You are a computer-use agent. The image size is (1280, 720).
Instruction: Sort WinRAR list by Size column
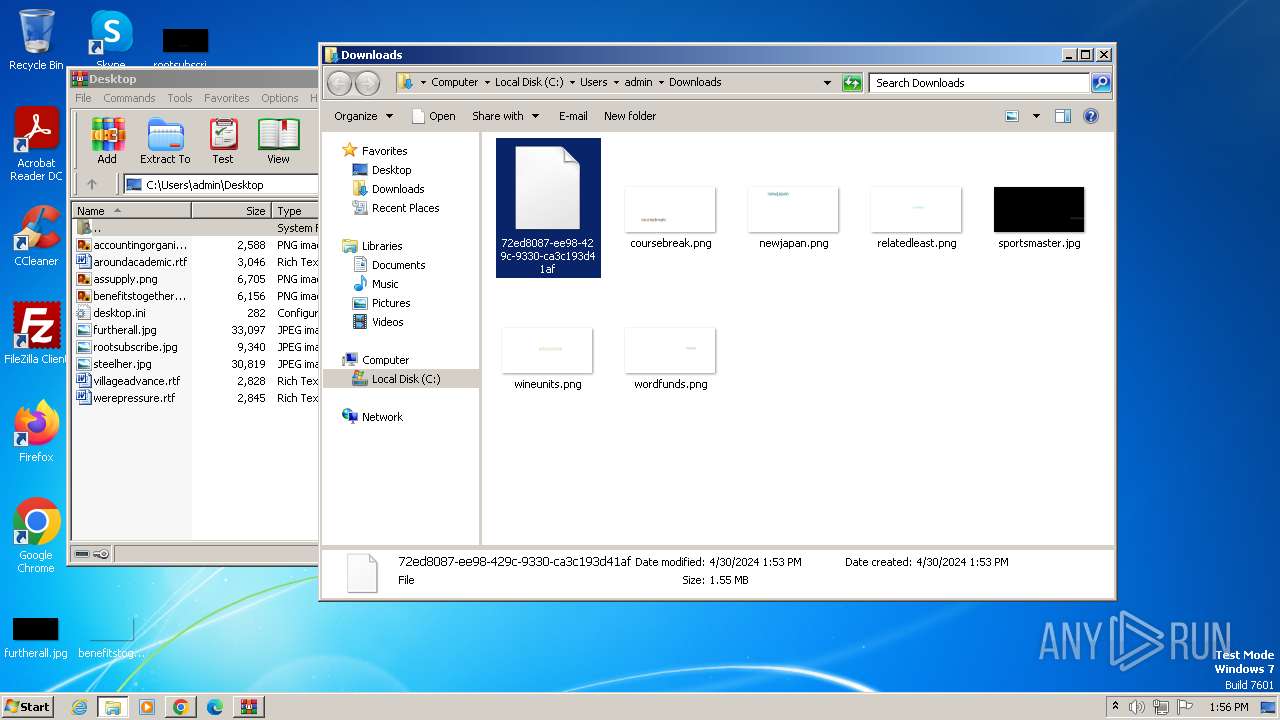click(231, 211)
